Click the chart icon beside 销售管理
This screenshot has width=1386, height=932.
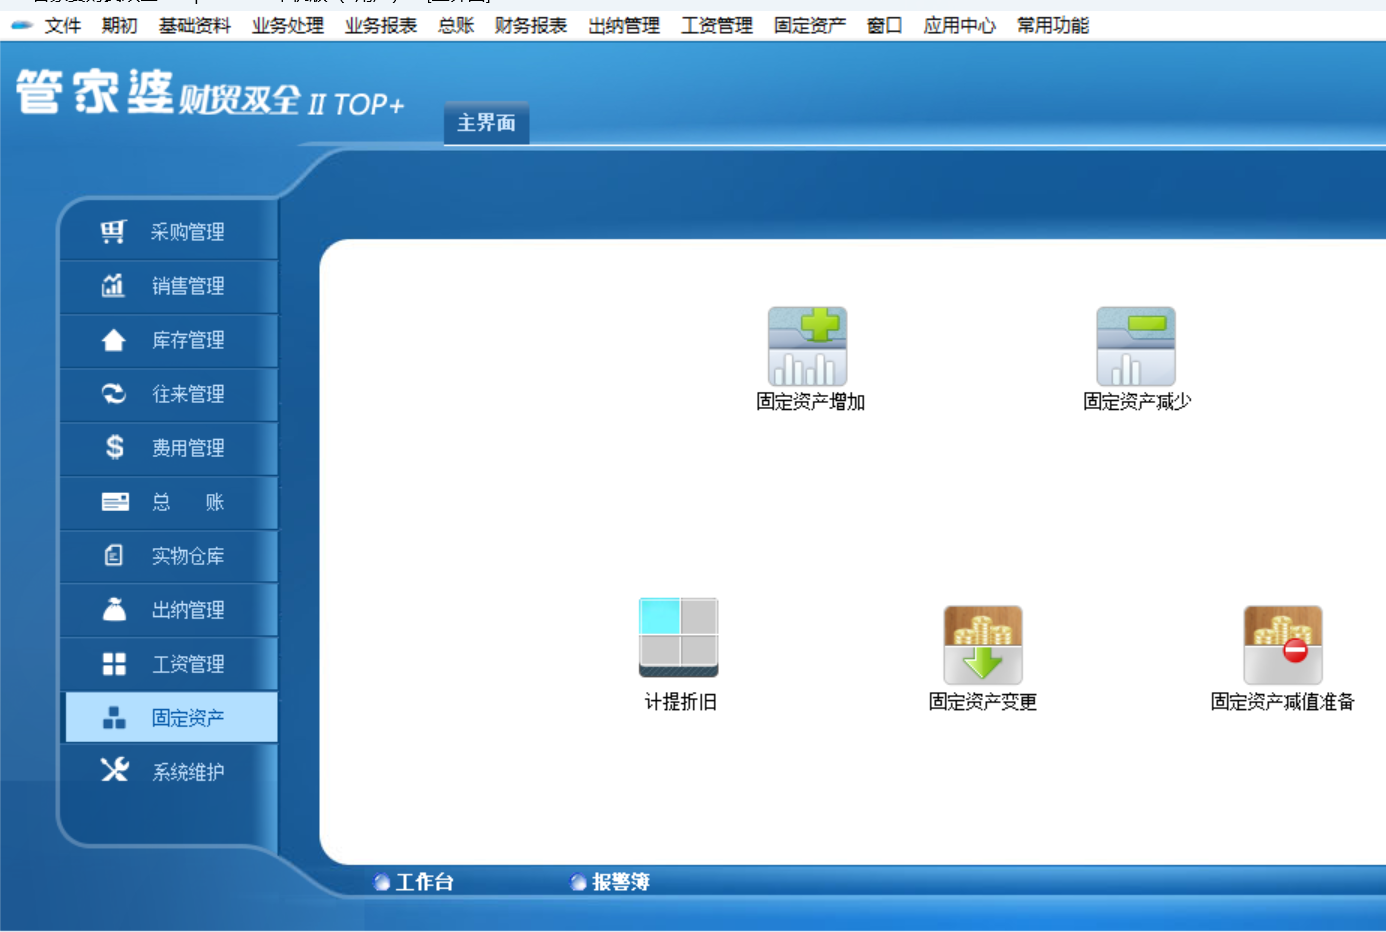click(x=113, y=286)
